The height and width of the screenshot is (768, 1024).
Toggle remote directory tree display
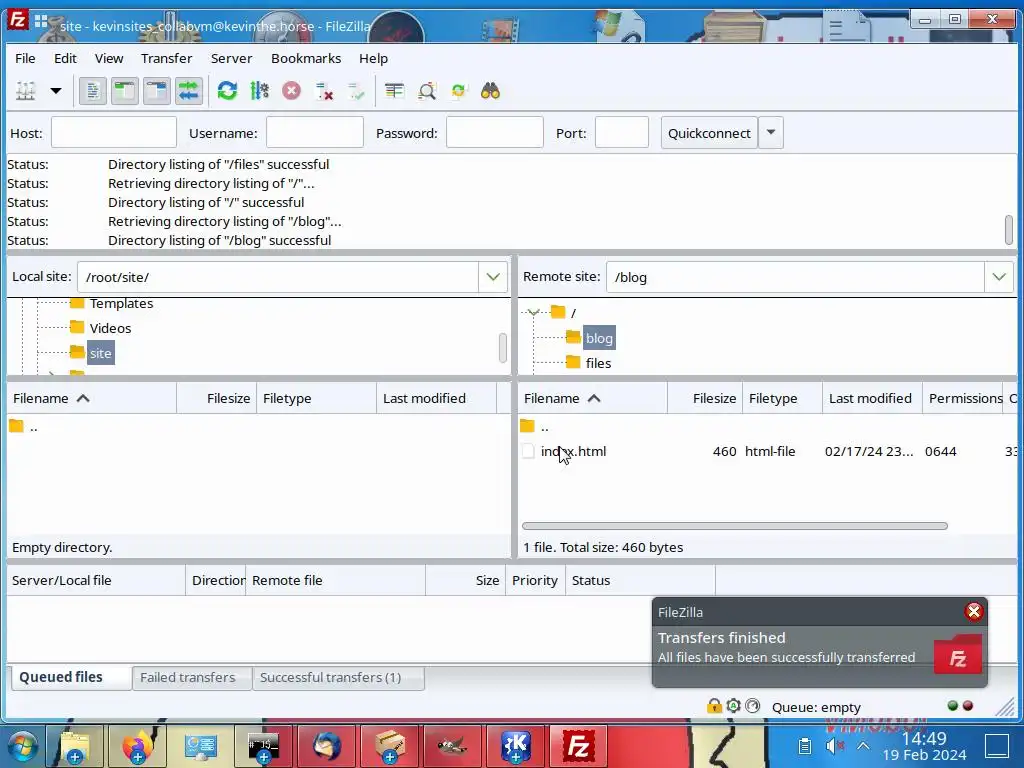pyautogui.click(x=157, y=91)
